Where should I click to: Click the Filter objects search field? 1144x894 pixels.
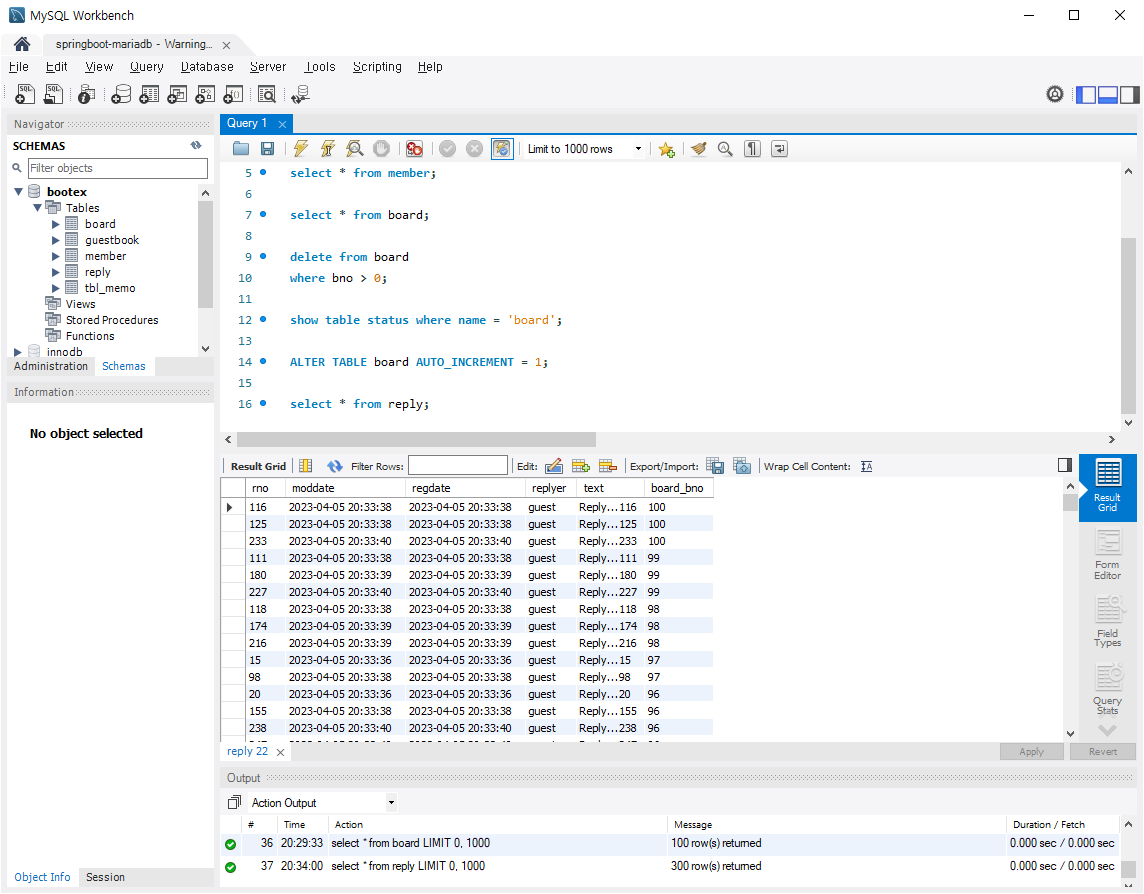(117, 168)
